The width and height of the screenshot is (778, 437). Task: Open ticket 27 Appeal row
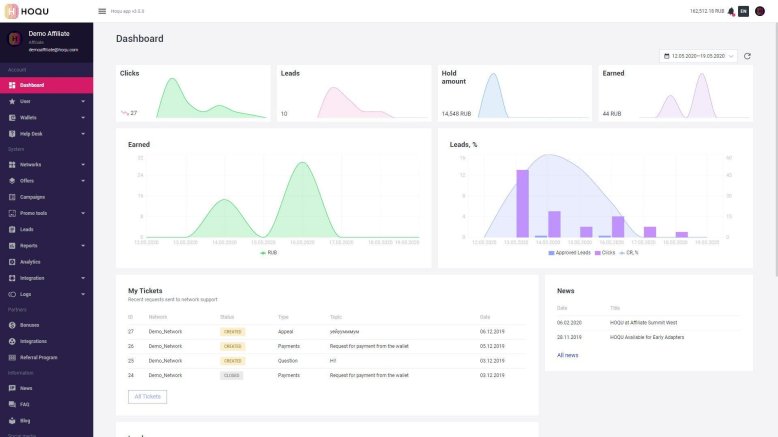[326, 332]
